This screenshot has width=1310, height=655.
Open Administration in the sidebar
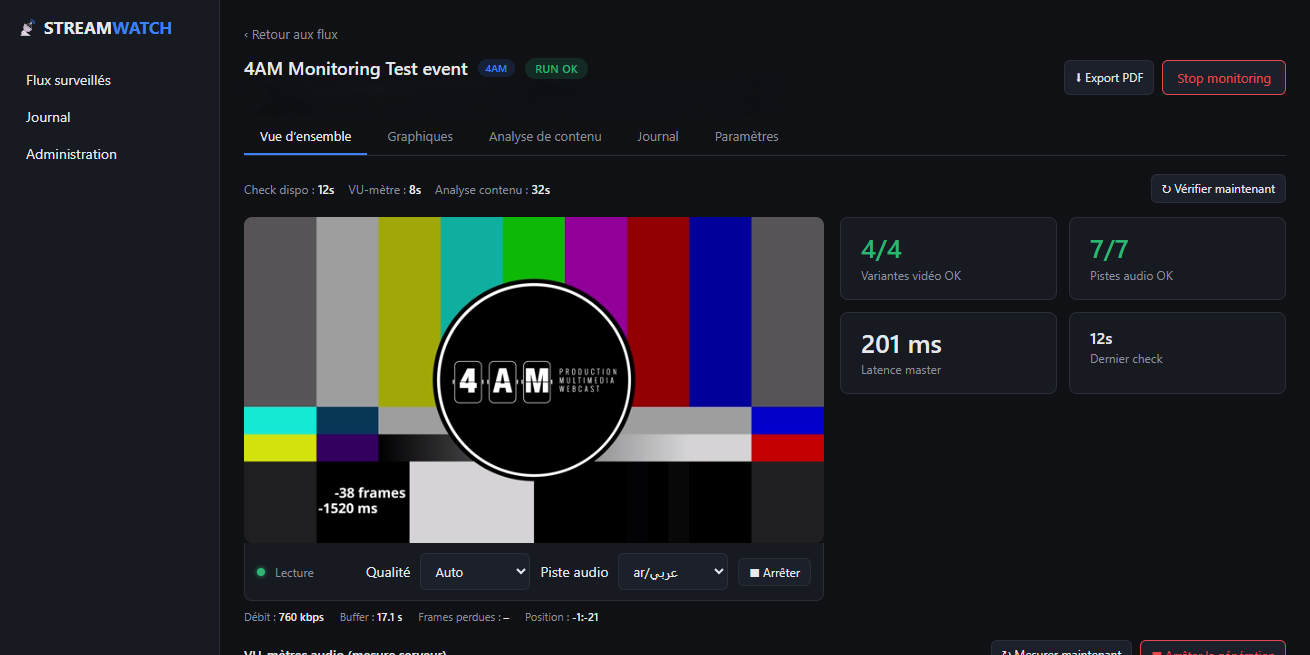[x=71, y=154]
